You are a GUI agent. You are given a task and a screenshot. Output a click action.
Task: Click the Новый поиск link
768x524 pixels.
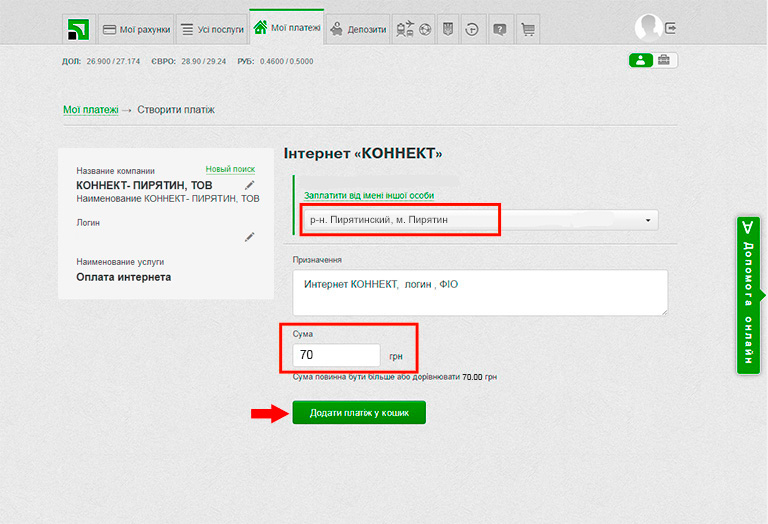(230, 169)
